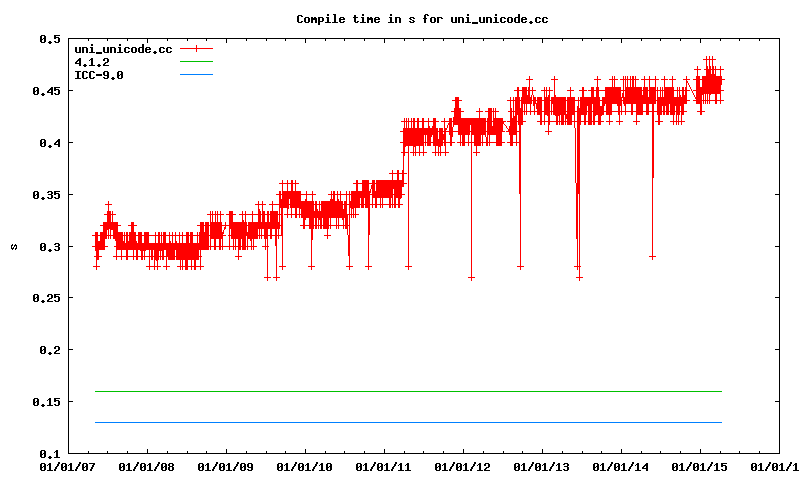Select the uni_unicode.cc legend label
Image resolution: width=800 pixels, height=480 pixels.
pos(124,49)
